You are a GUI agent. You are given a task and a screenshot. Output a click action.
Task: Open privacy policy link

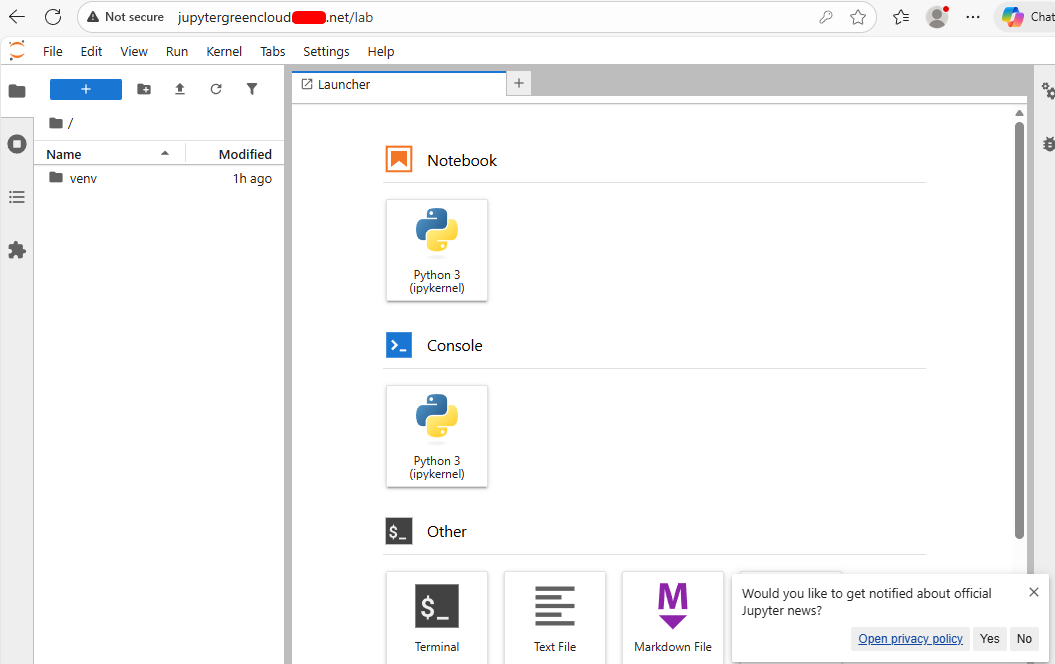pyautogui.click(x=910, y=638)
